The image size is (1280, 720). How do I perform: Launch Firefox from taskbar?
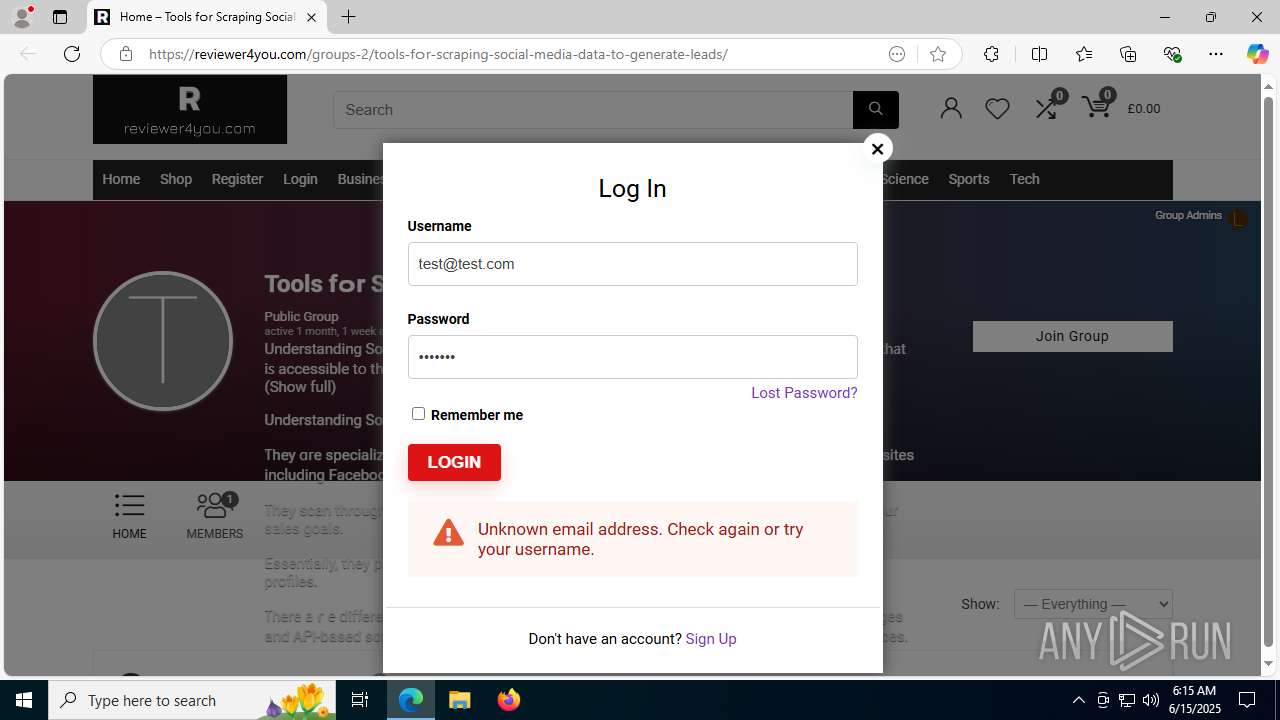[x=509, y=700]
